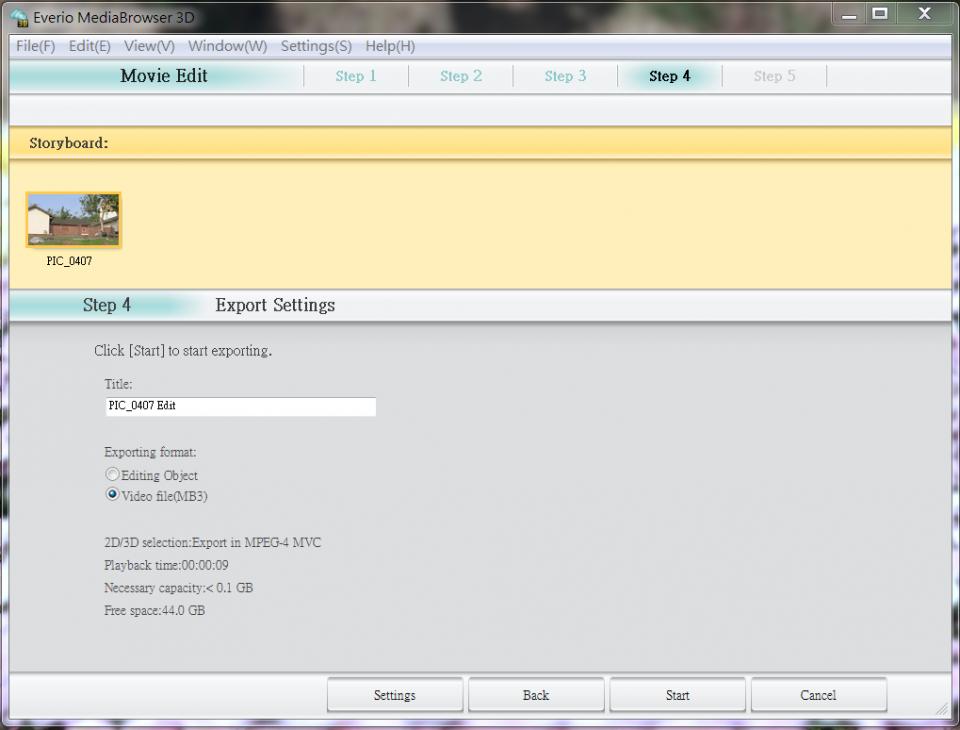Image resolution: width=960 pixels, height=730 pixels.
Task: Jump to the Step 2 tab
Action: (x=461, y=76)
